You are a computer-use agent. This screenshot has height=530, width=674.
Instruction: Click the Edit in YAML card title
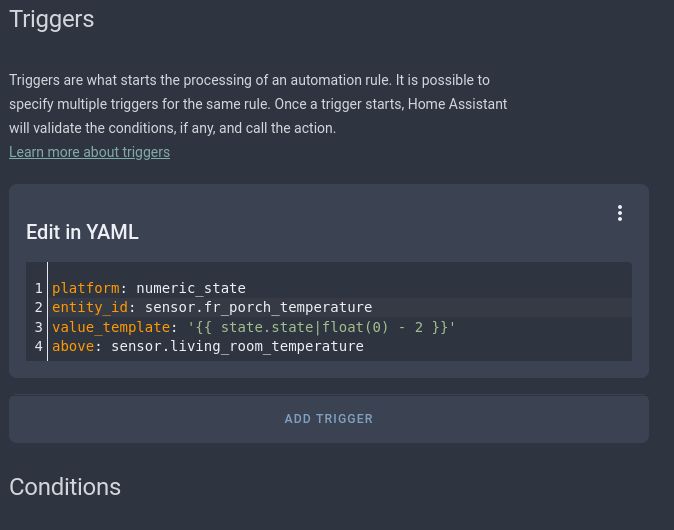coord(82,232)
